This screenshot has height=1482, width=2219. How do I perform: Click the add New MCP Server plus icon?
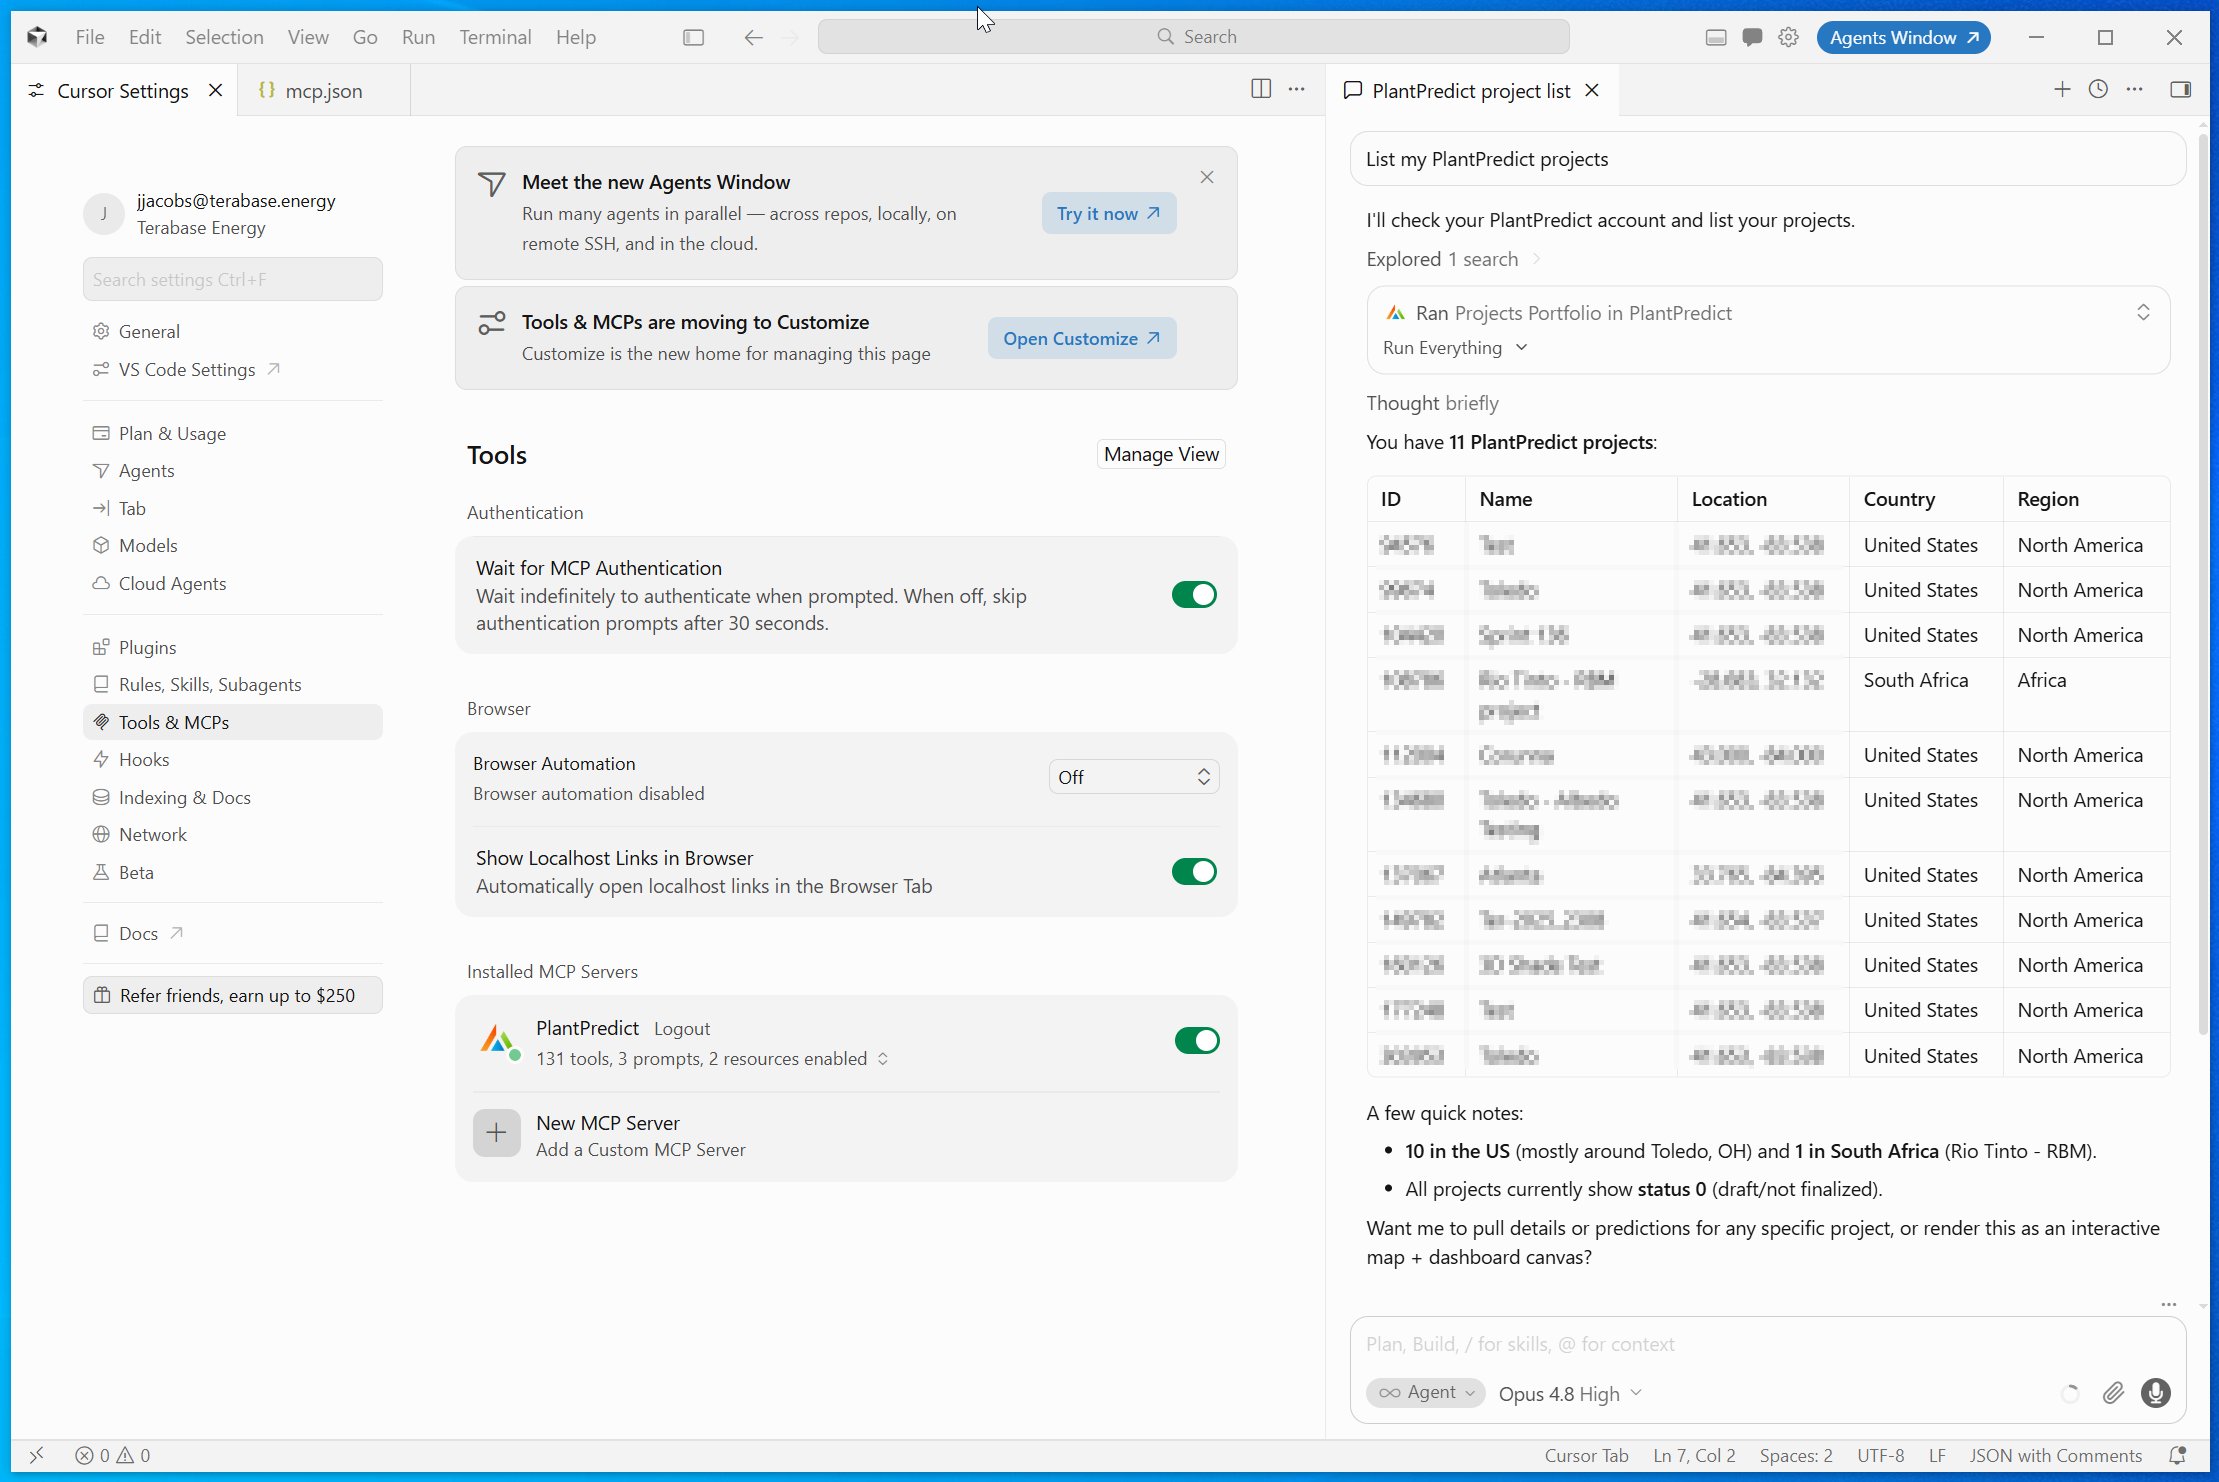(496, 1133)
